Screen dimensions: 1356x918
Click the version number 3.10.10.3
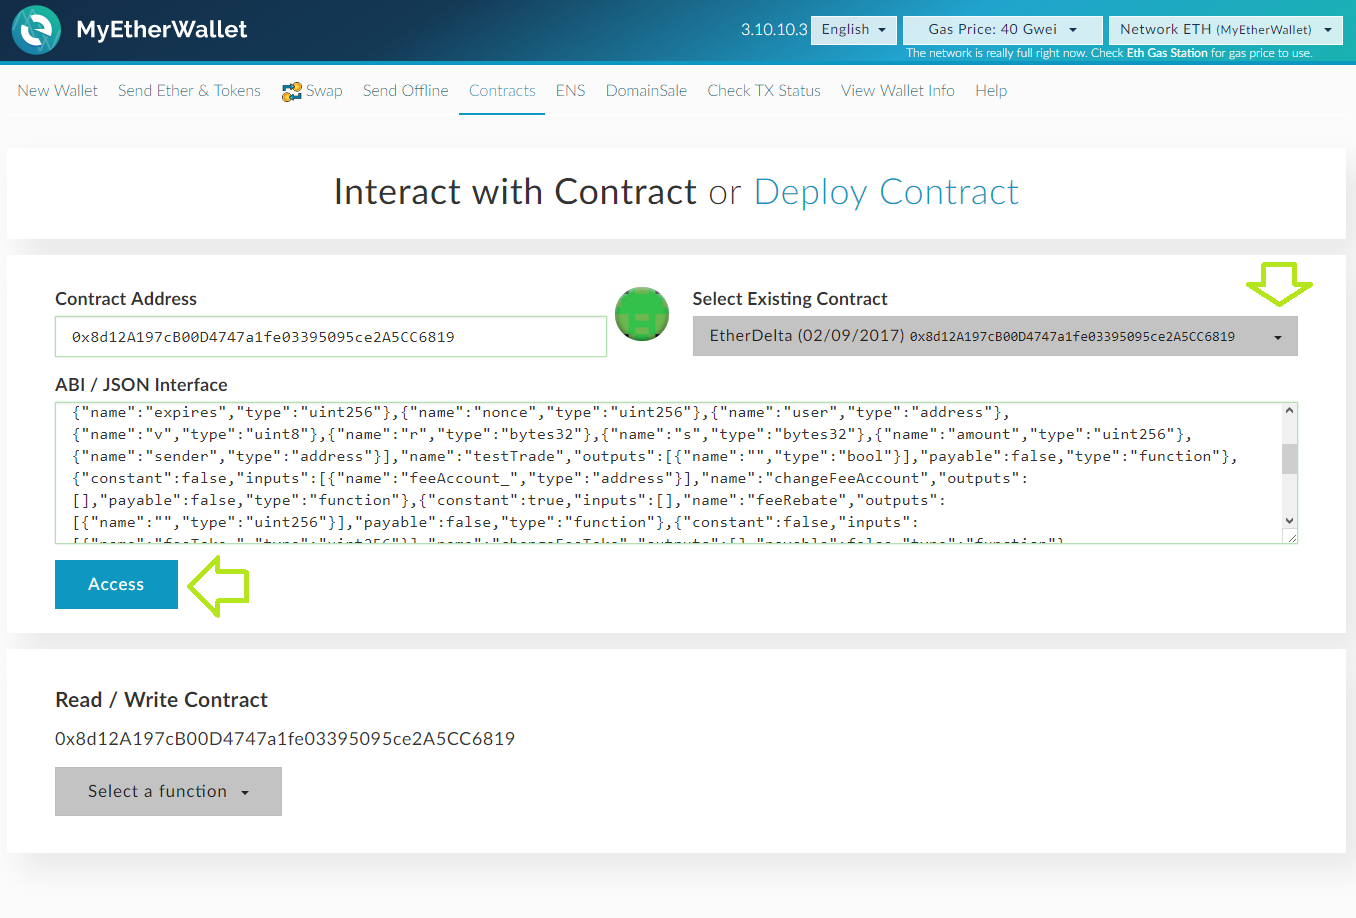[x=774, y=30]
